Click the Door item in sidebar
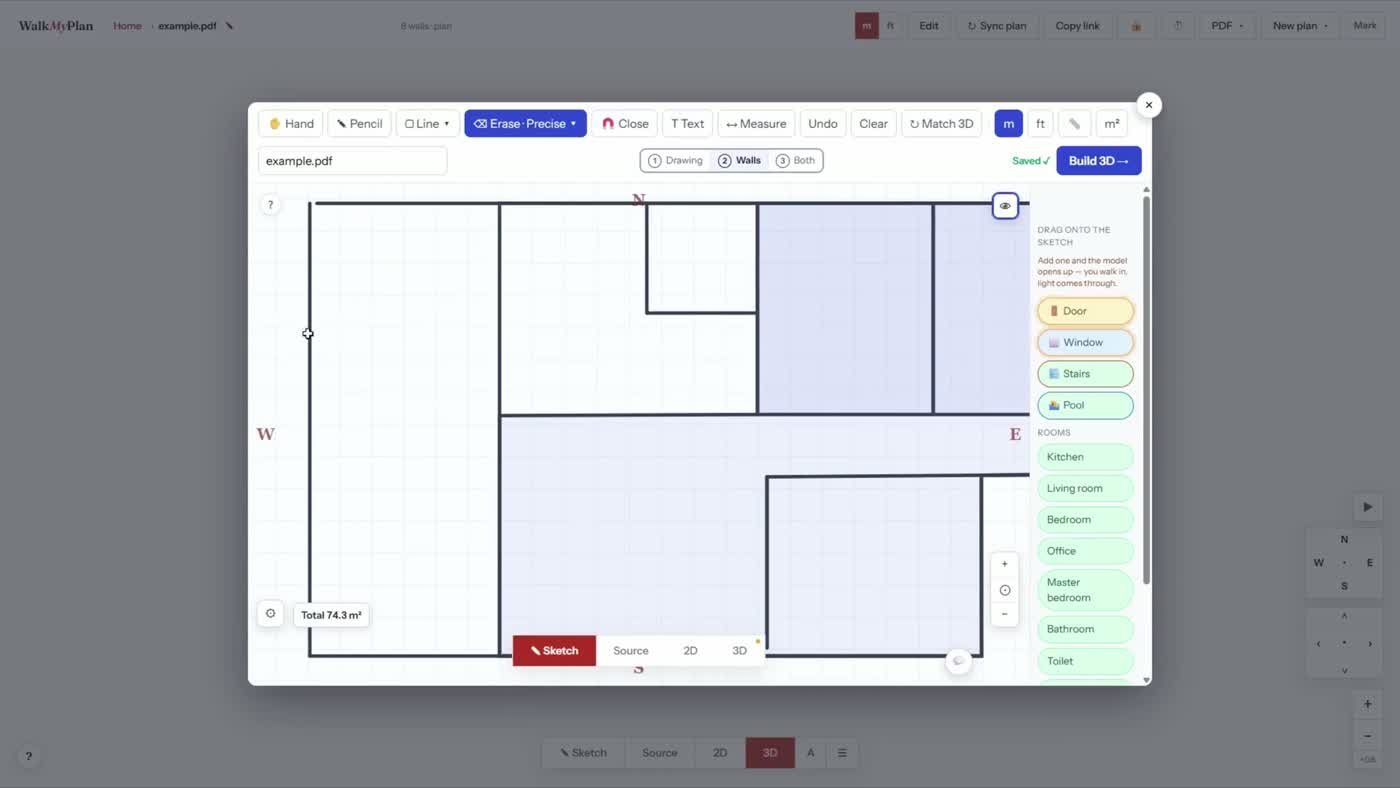 [x=1085, y=311]
